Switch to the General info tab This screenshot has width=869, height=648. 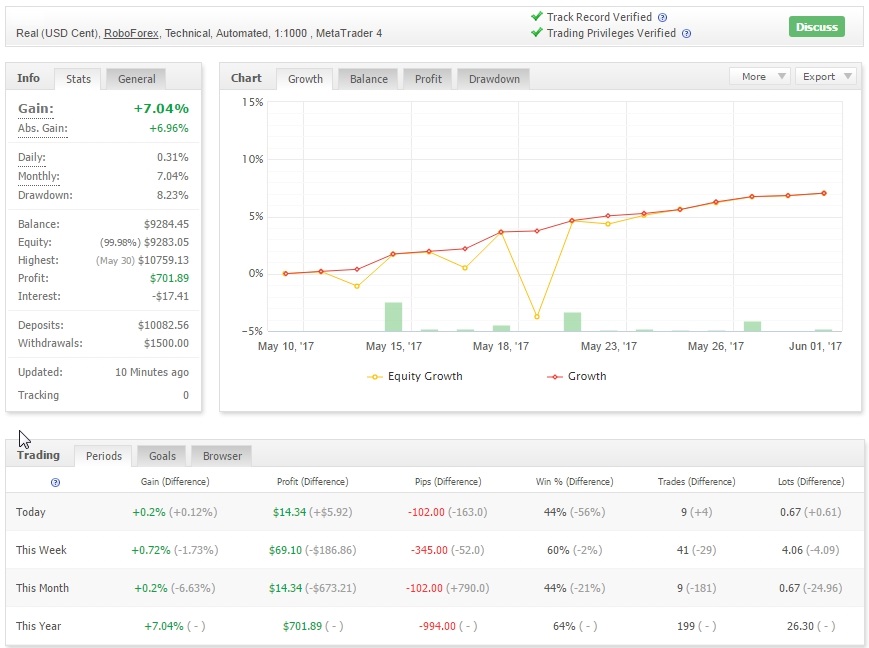tap(137, 79)
